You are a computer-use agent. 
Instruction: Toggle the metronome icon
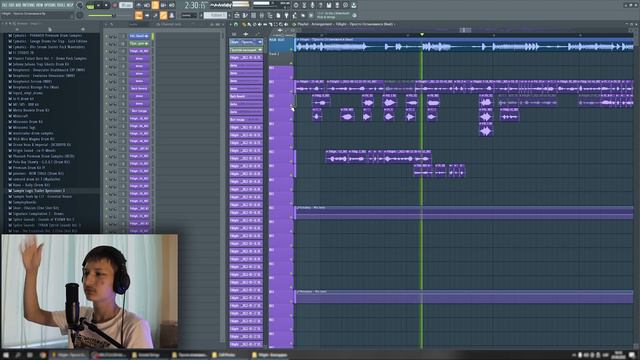click(138, 5)
